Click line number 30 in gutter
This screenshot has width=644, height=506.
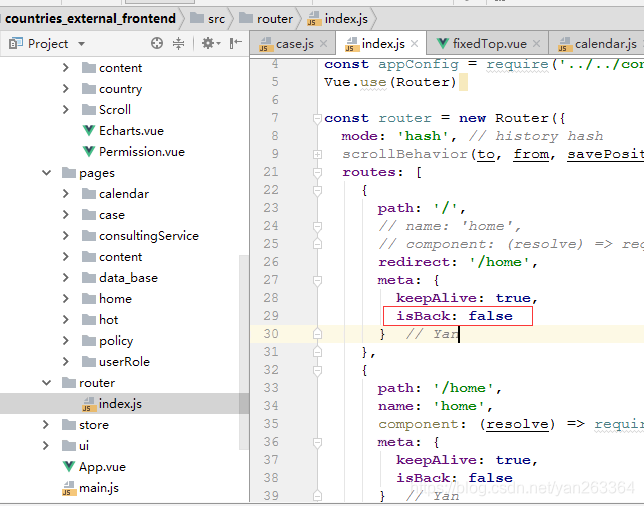click(271, 334)
